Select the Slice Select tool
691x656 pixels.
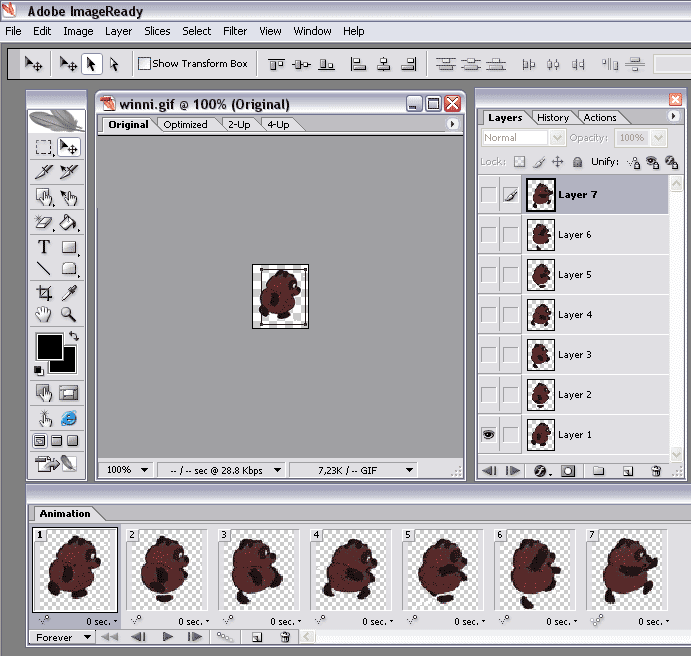(x=69, y=172)
